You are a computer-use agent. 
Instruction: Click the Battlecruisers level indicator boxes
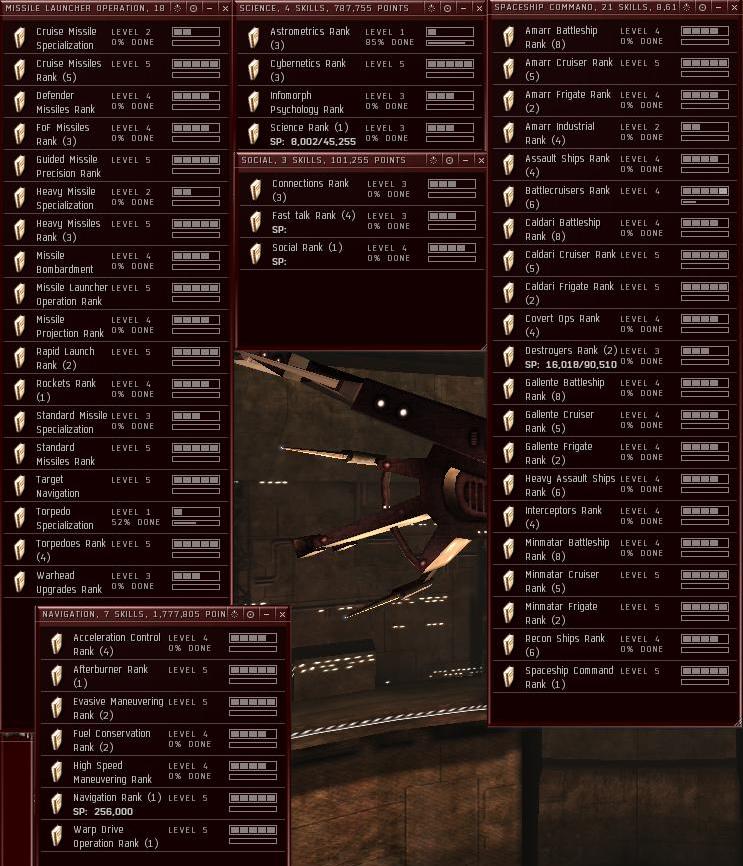click(x=705, y=191)
